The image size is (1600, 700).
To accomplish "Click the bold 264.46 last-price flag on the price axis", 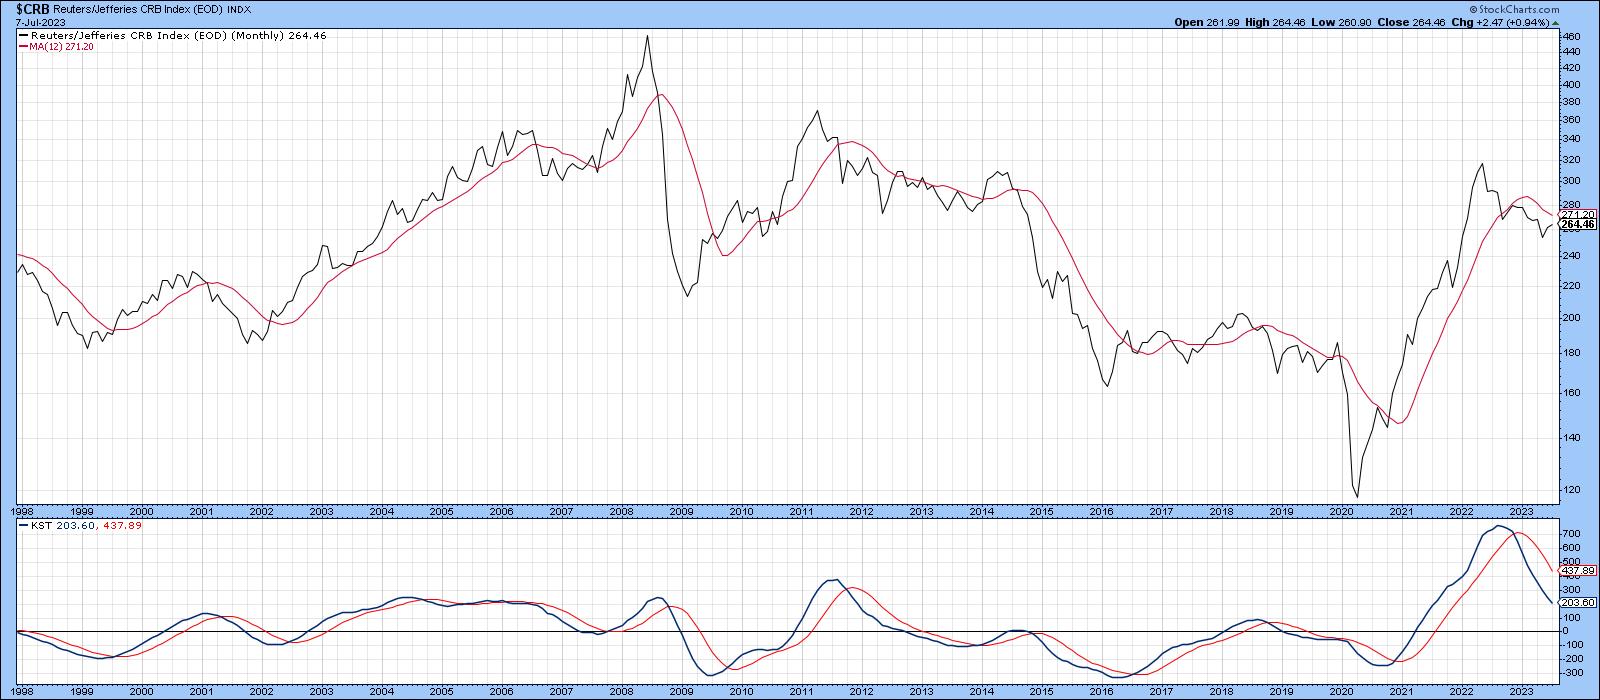I will (x=1577, y=225).
